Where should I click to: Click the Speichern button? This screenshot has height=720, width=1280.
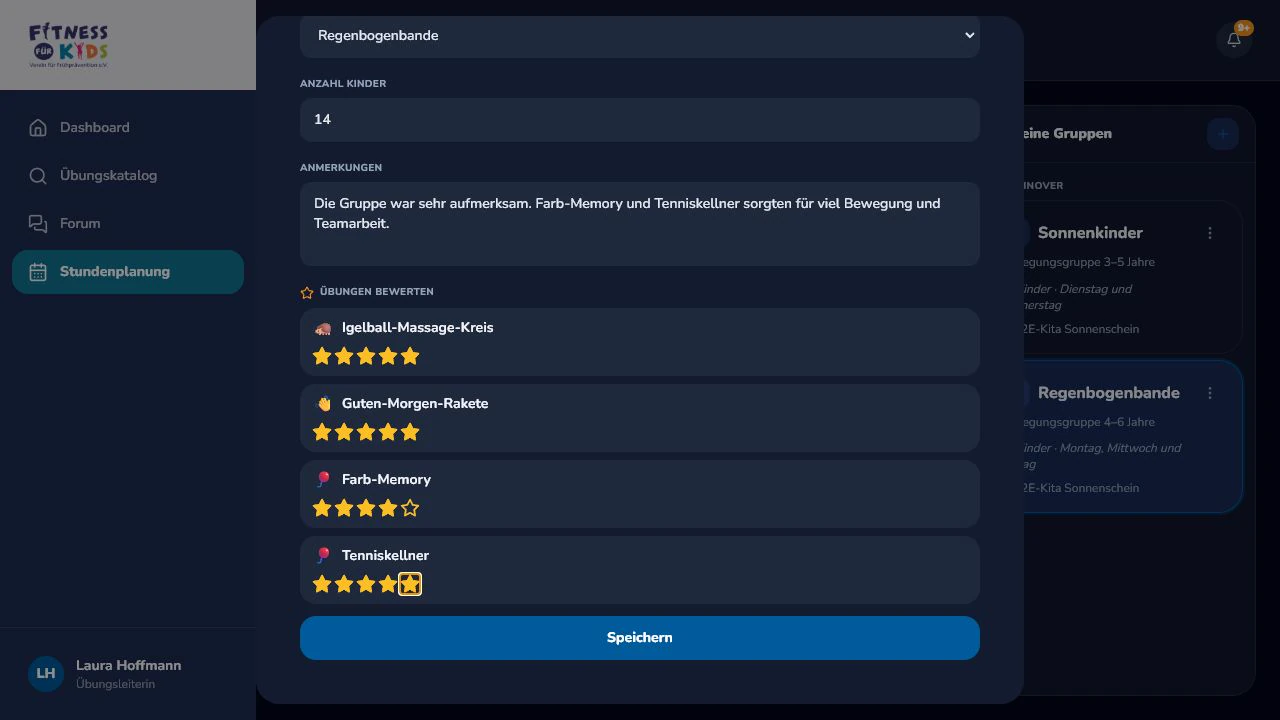640,638
